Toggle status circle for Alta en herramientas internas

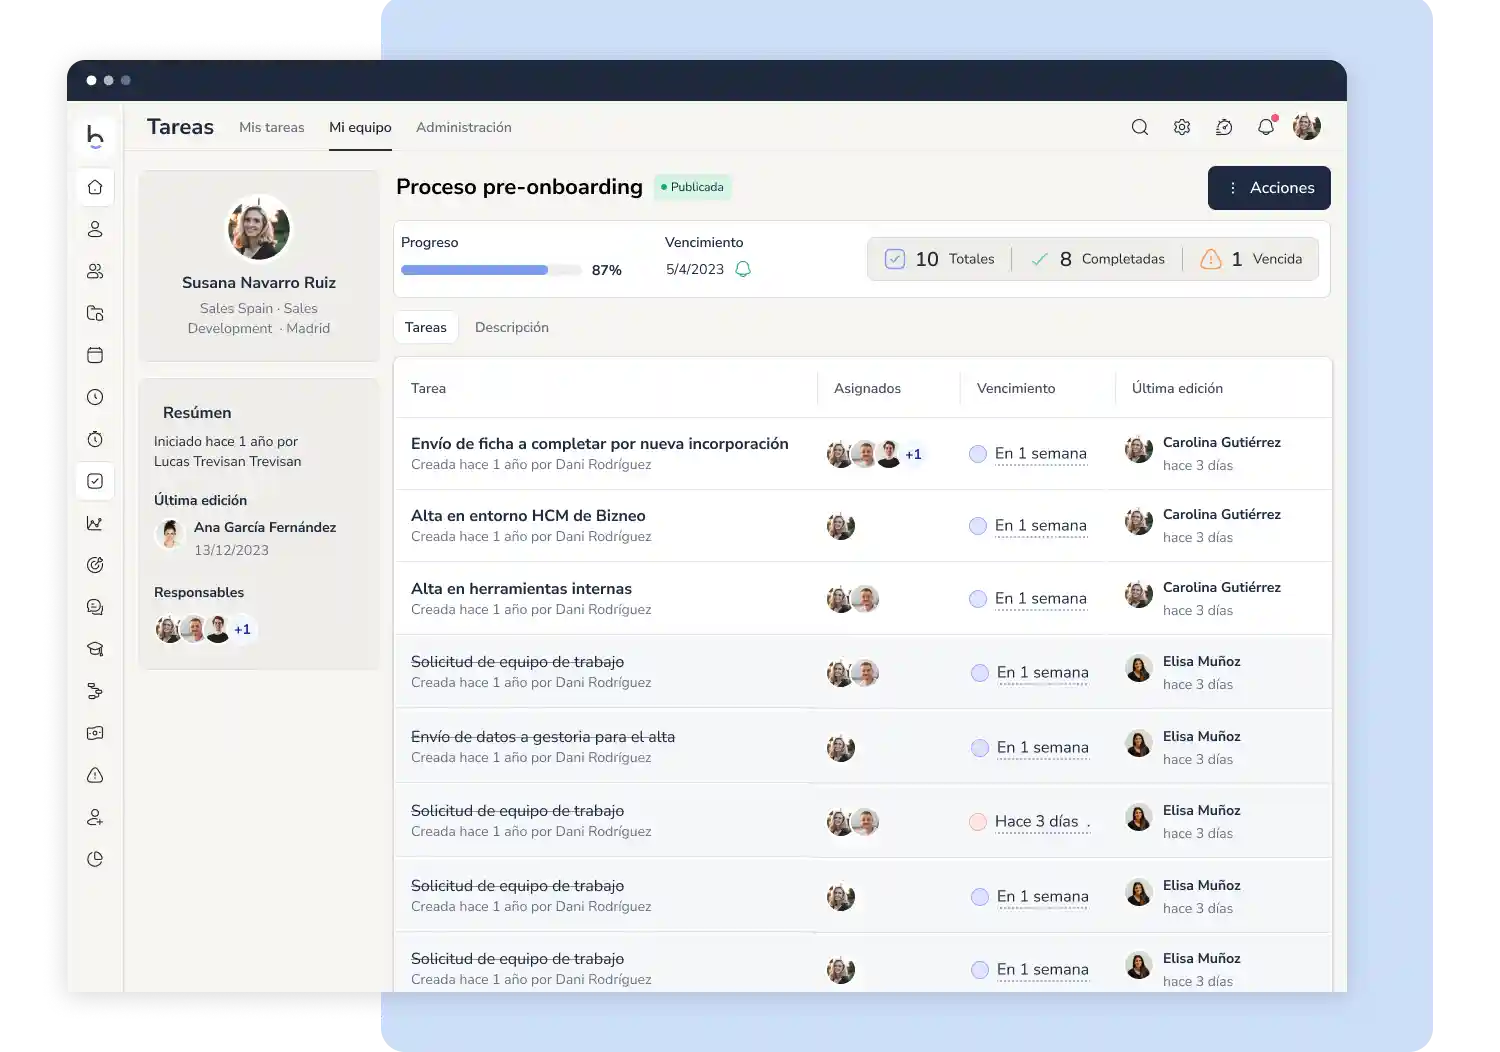click(978, 599)
